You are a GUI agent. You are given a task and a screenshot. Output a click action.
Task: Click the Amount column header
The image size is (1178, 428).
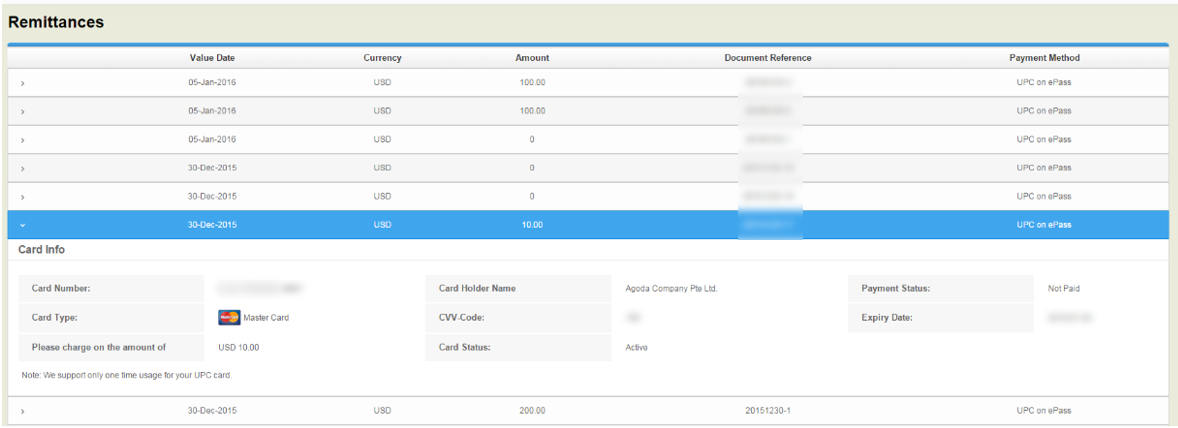click(x=532, y=58)
